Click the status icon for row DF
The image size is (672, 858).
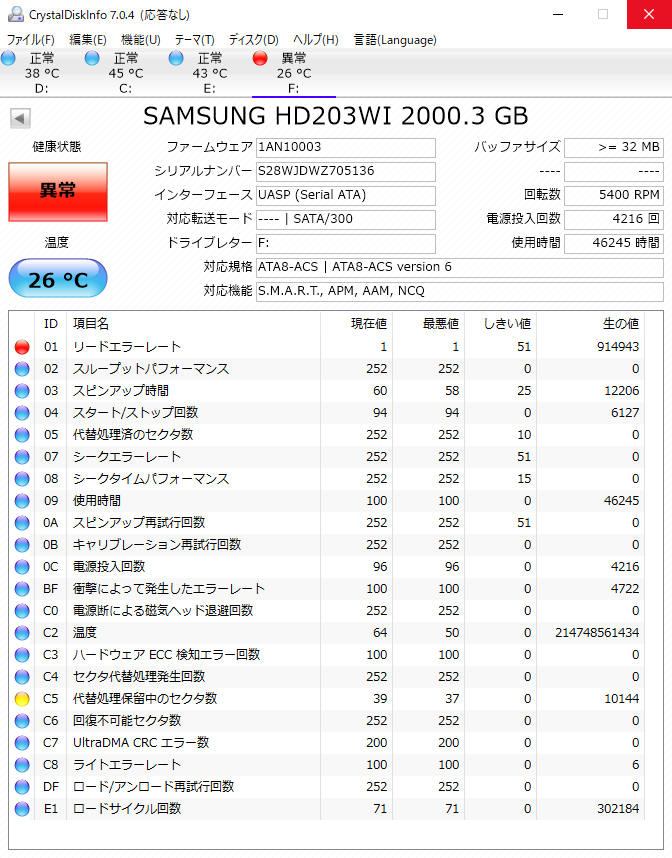point(22,787)
